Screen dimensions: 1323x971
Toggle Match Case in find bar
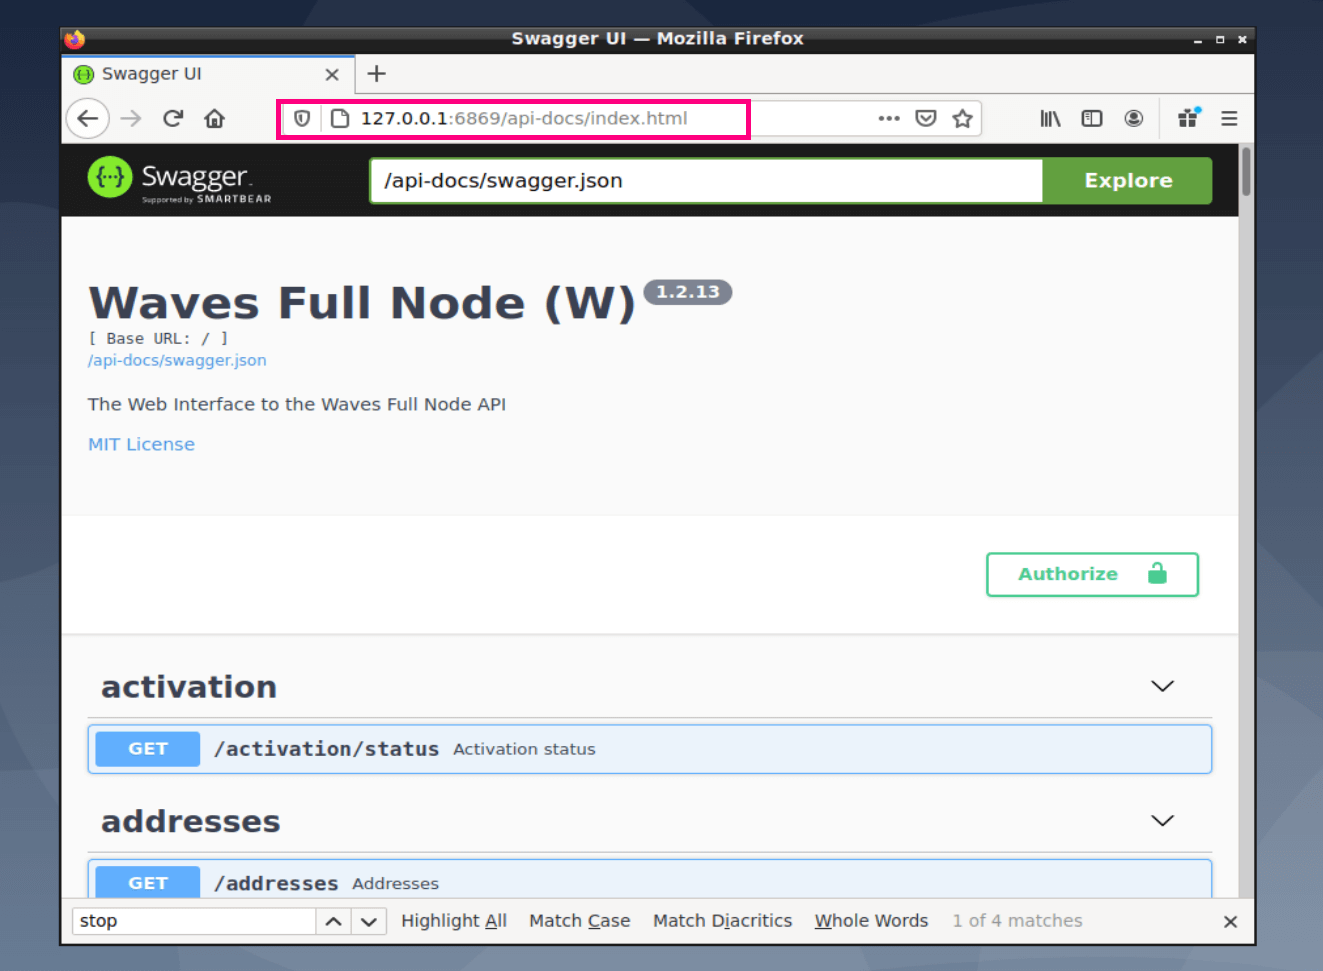(x=580, y=921)
